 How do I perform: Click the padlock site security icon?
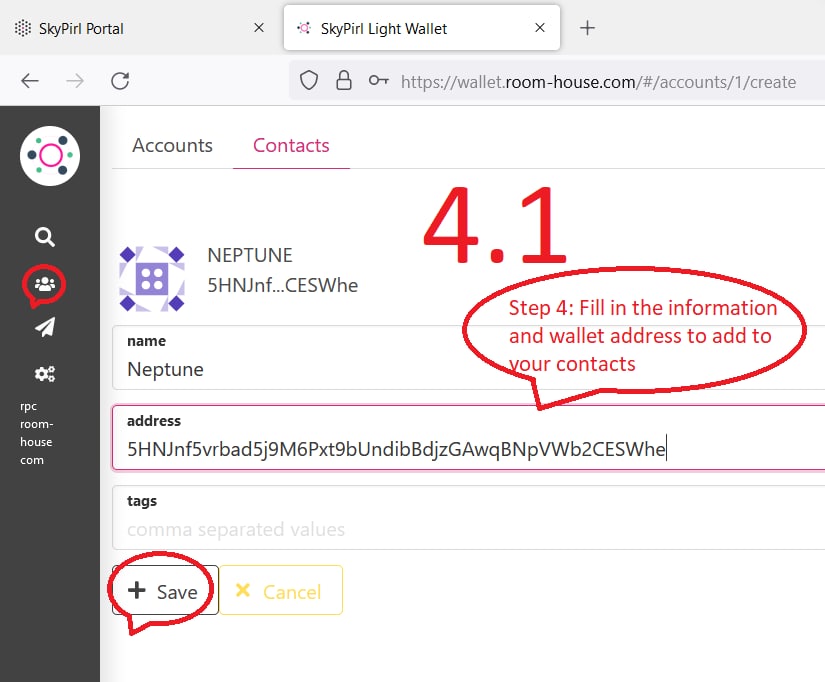click(343, 81)
